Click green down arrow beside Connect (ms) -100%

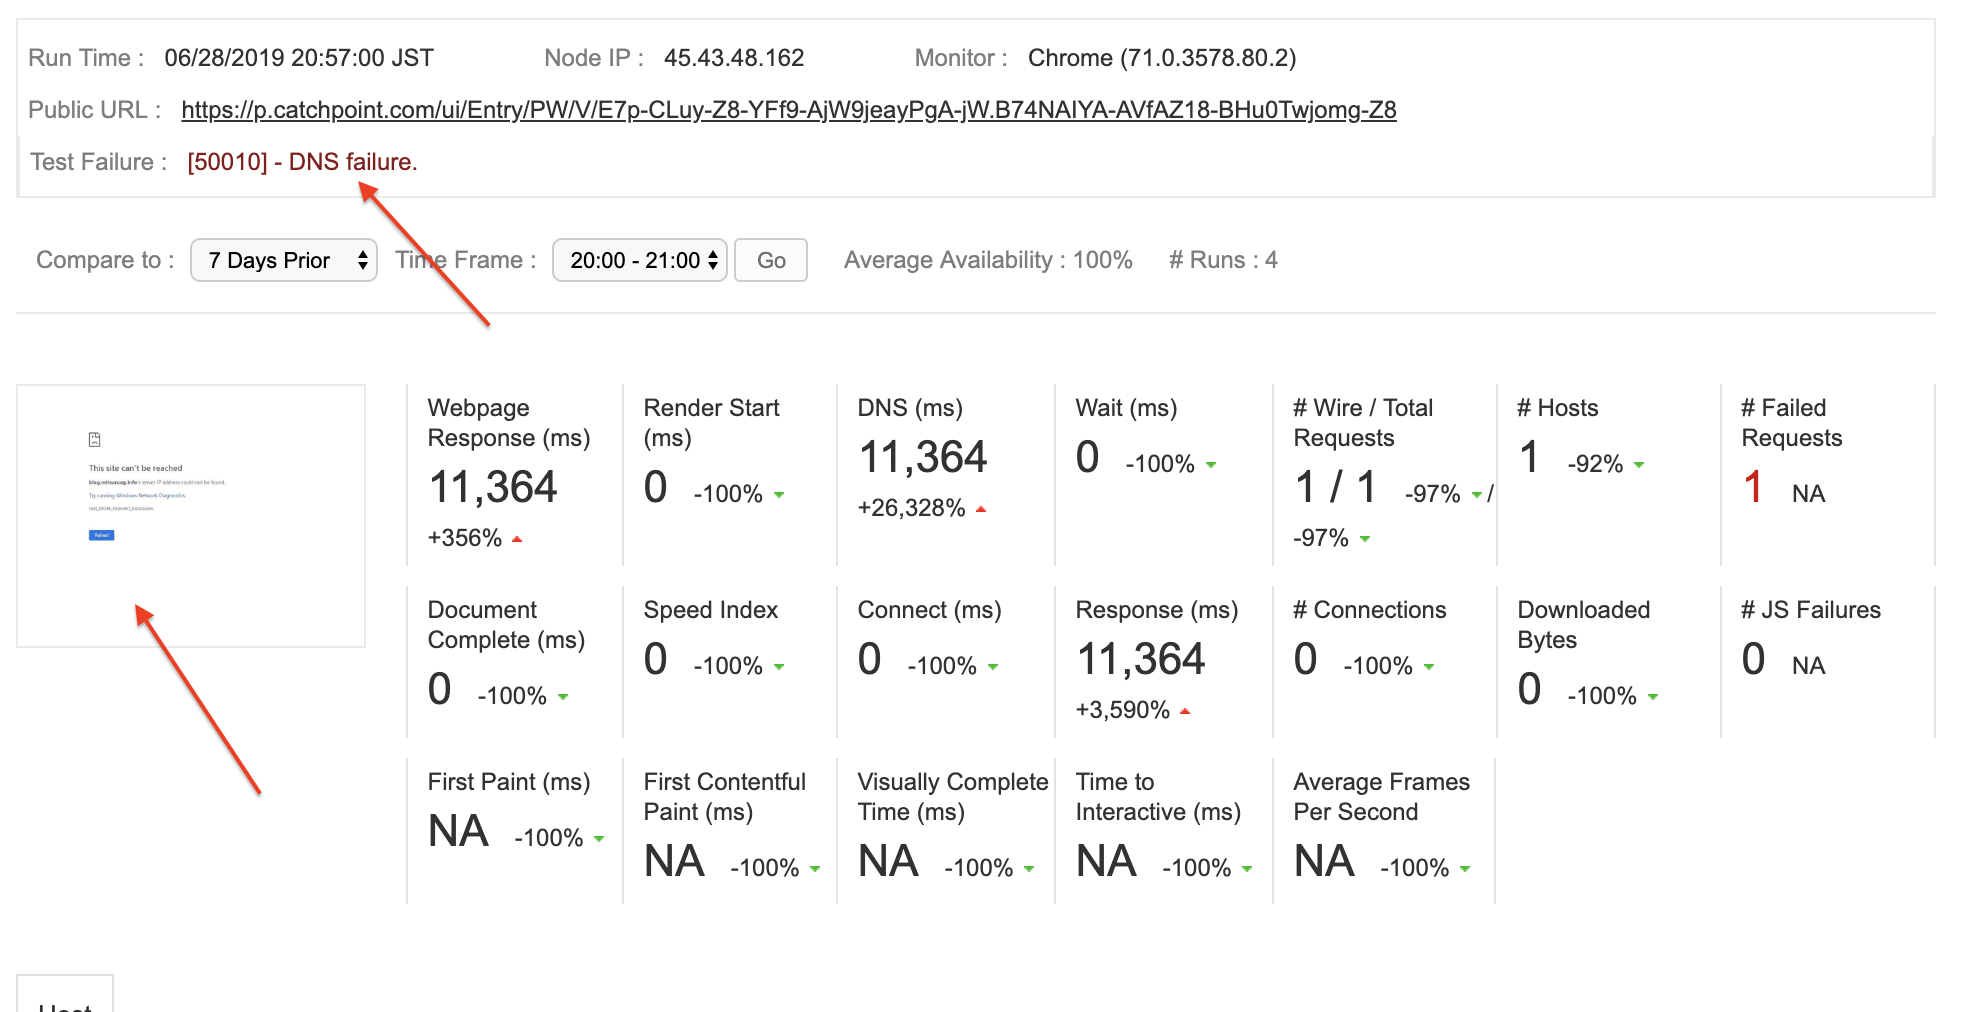pyautogui.click(x=993, y=667)
